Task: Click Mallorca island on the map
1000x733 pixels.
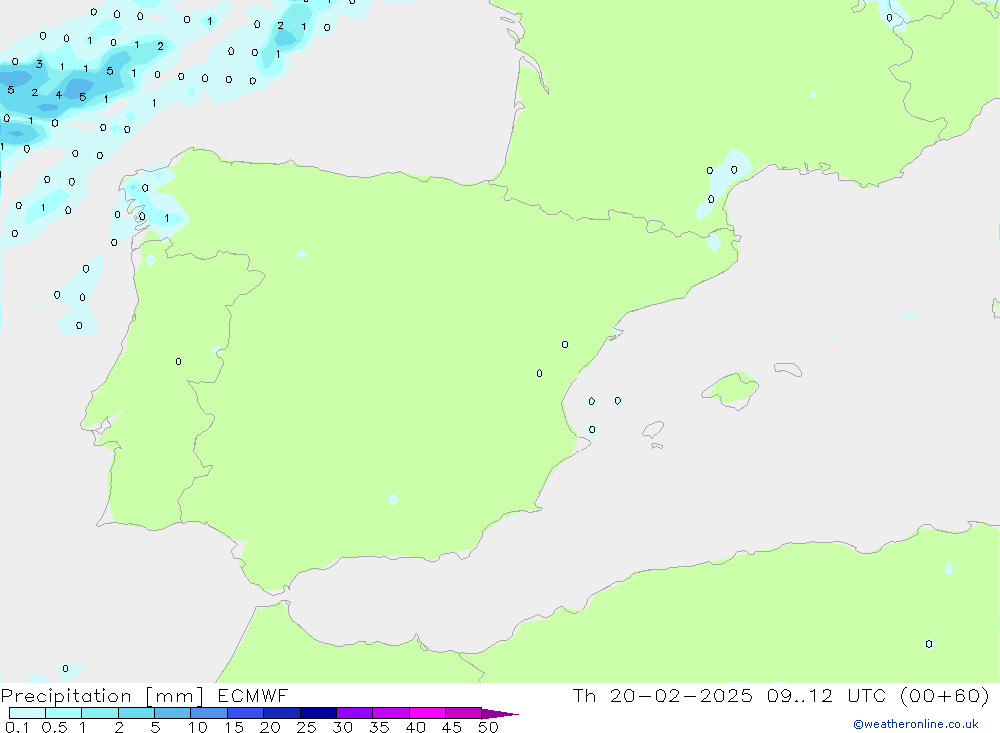Action: pyautogui.click(x=730, y=389)
